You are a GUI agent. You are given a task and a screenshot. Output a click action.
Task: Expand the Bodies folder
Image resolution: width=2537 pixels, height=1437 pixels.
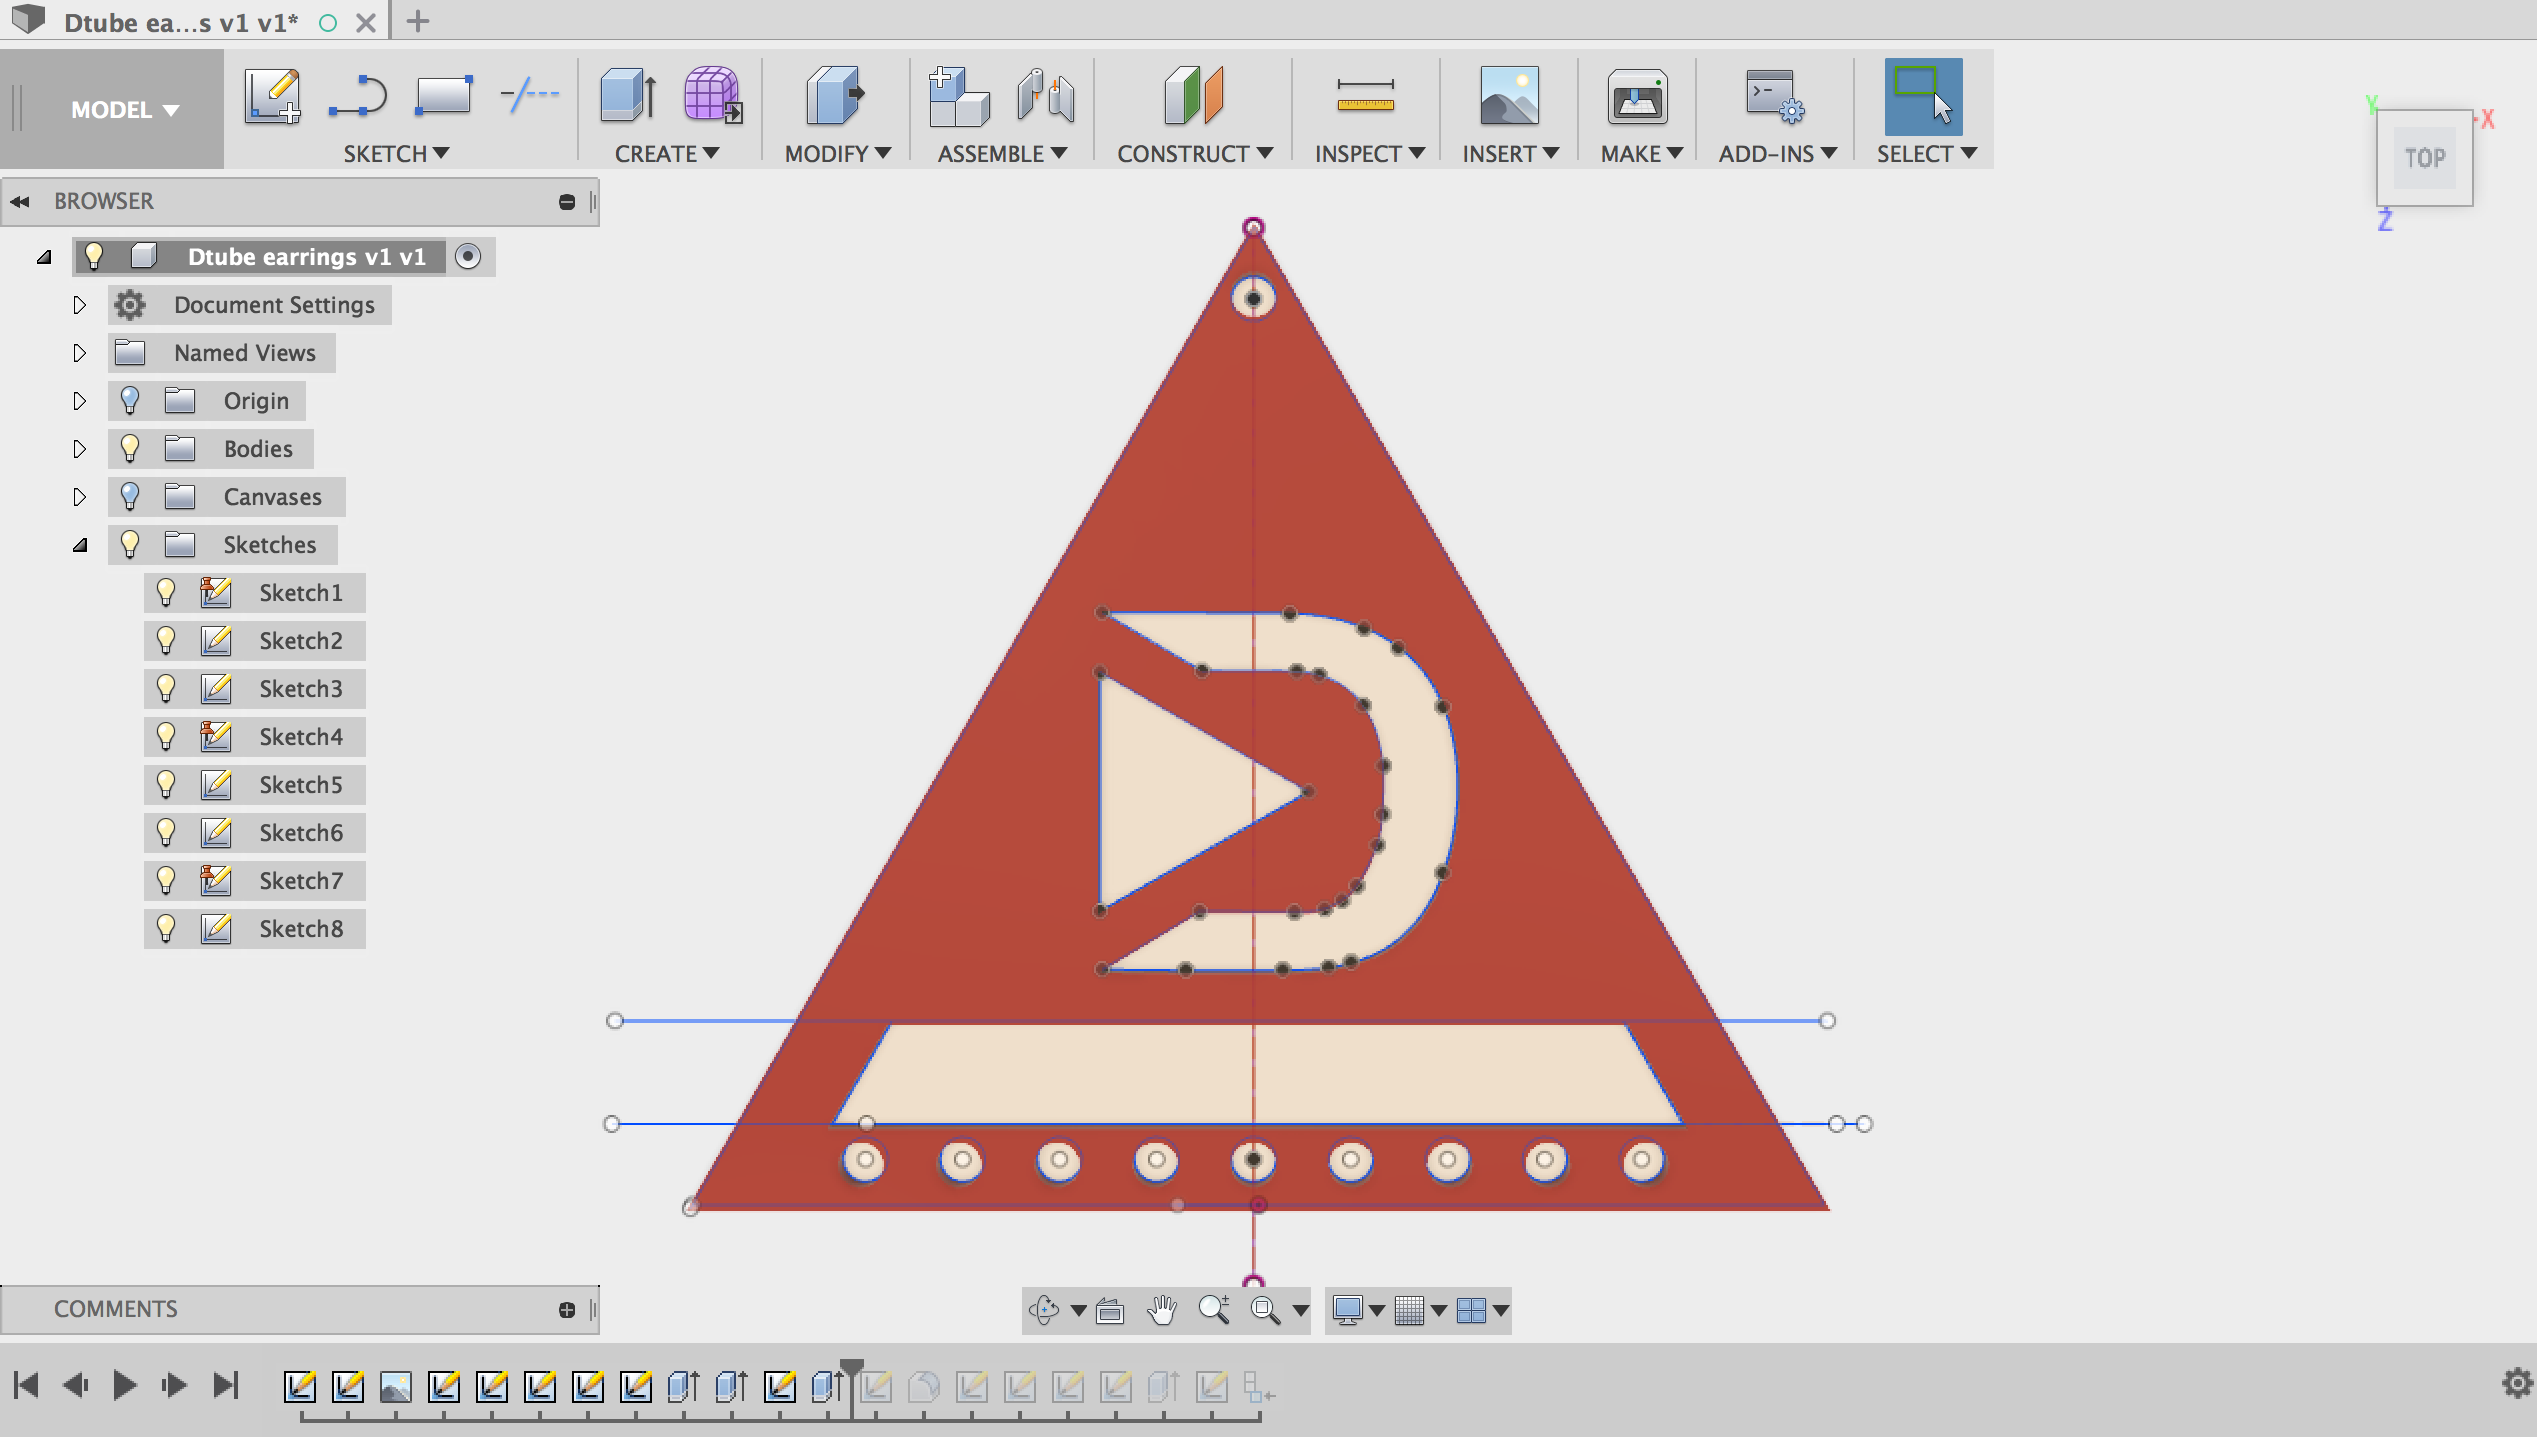tap(80, 449)
